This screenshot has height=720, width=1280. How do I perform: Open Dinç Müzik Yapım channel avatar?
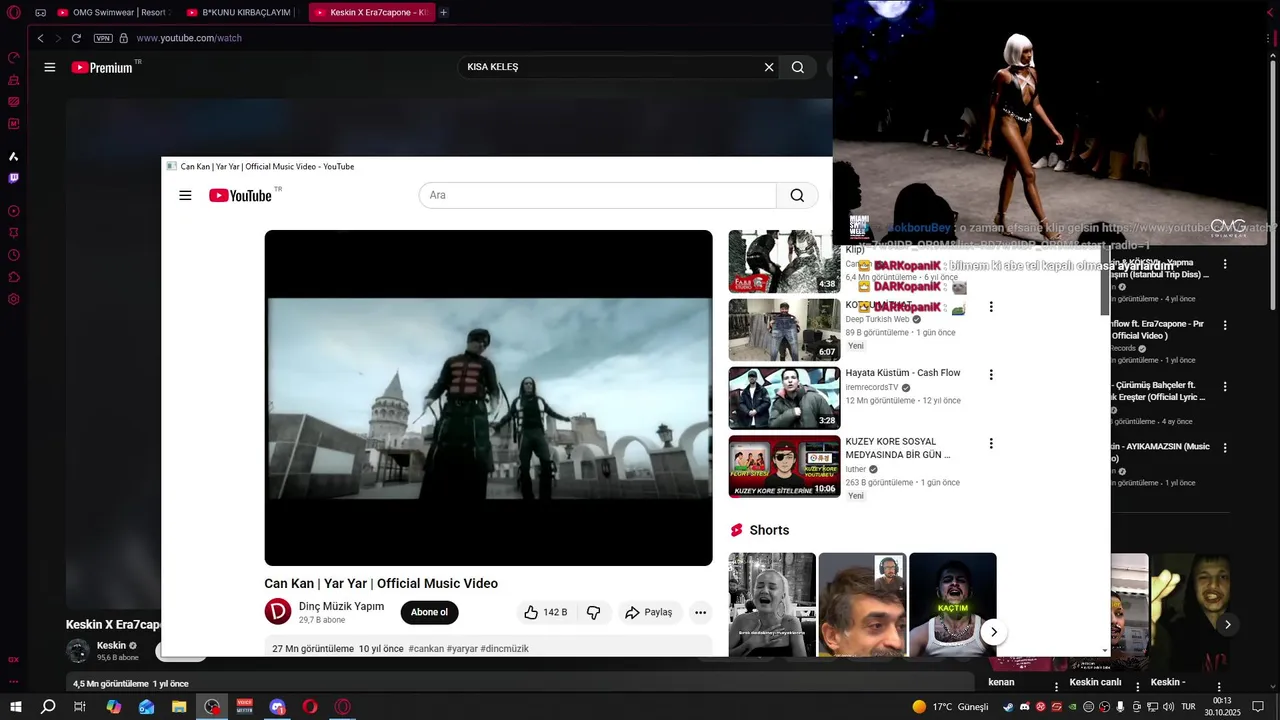pos(278,611)
